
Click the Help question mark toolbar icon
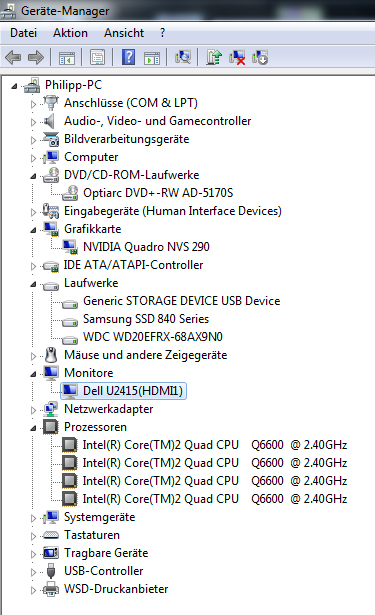coord(128,57)
